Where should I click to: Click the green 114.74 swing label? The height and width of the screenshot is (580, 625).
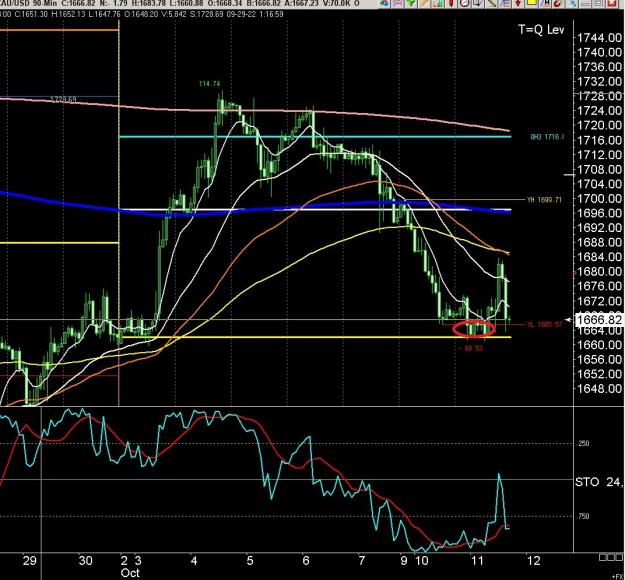210,84
